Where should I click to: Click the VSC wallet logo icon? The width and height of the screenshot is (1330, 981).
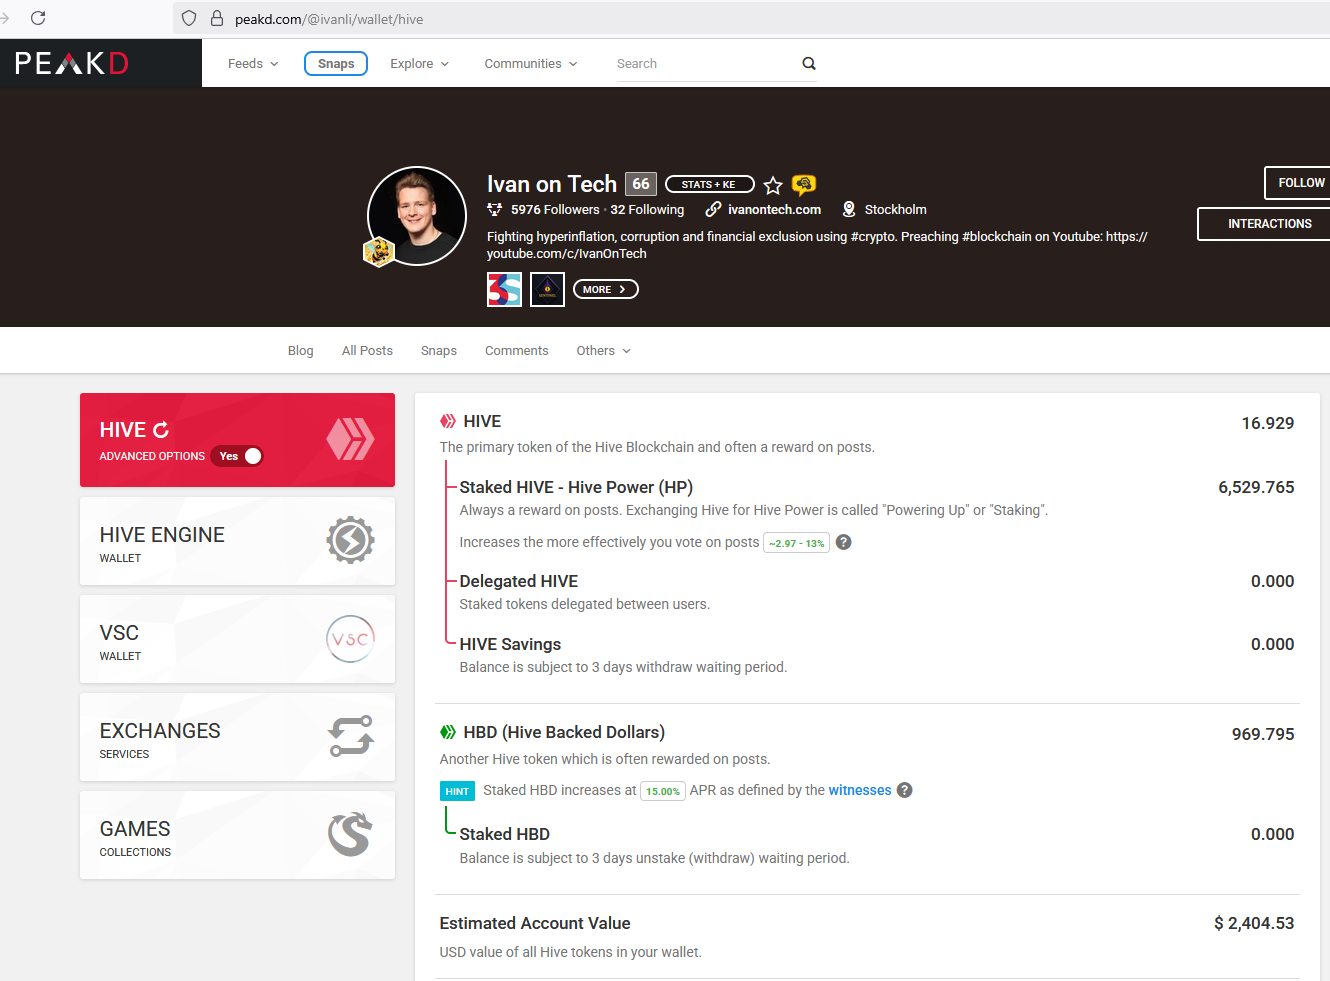(x=350, y=639)
